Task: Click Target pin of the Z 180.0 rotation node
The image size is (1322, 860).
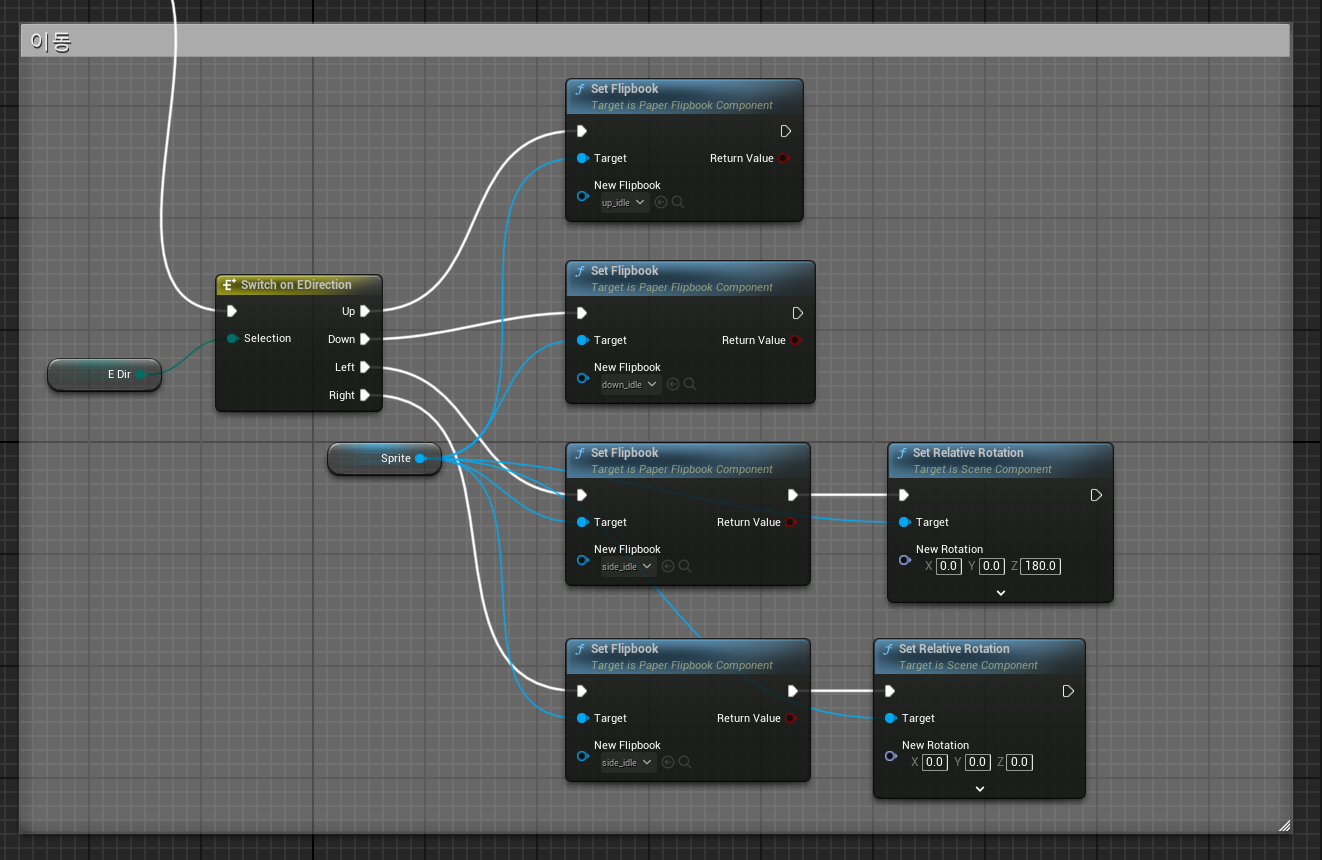Action: point(904,522)
